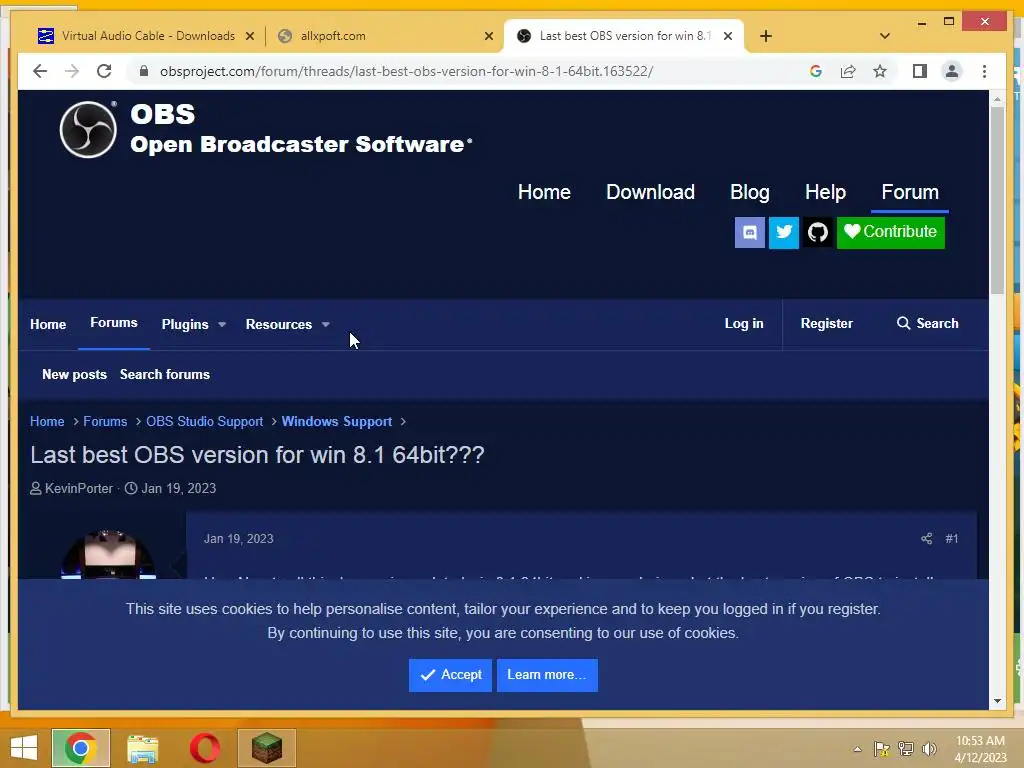Click the volume speaker tray icon

pyautogui.click(x=929, y=749)
